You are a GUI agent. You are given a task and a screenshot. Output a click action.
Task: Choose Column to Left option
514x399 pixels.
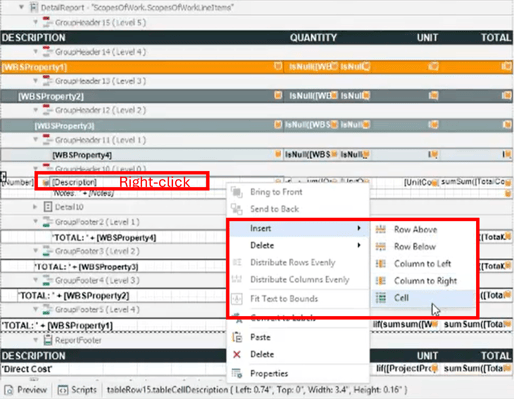[x=423, y=264]
